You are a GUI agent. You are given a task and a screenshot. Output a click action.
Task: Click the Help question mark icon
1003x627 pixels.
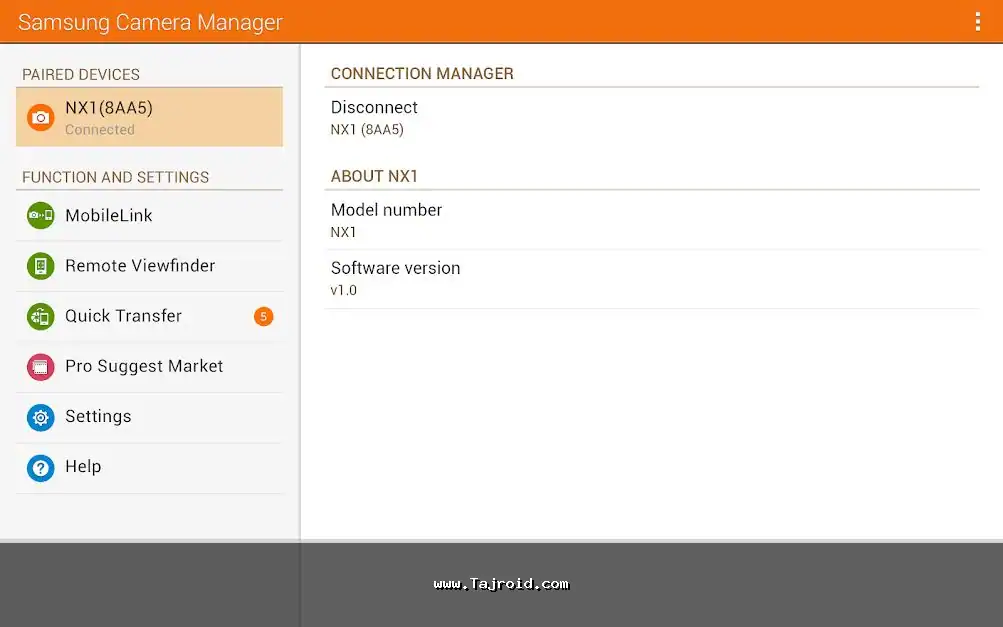point(40,467)
